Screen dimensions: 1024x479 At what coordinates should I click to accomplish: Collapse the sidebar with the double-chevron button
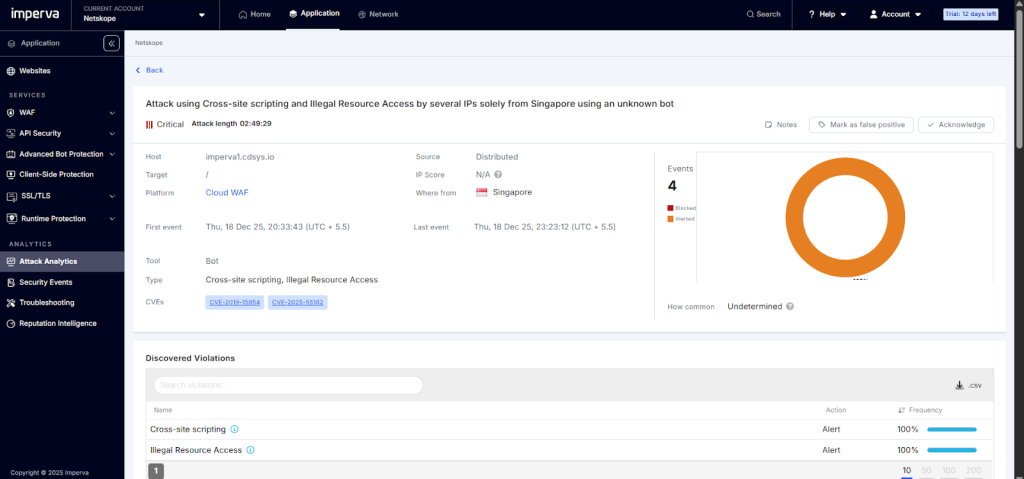pyautogui.click(x=111, y=44)
